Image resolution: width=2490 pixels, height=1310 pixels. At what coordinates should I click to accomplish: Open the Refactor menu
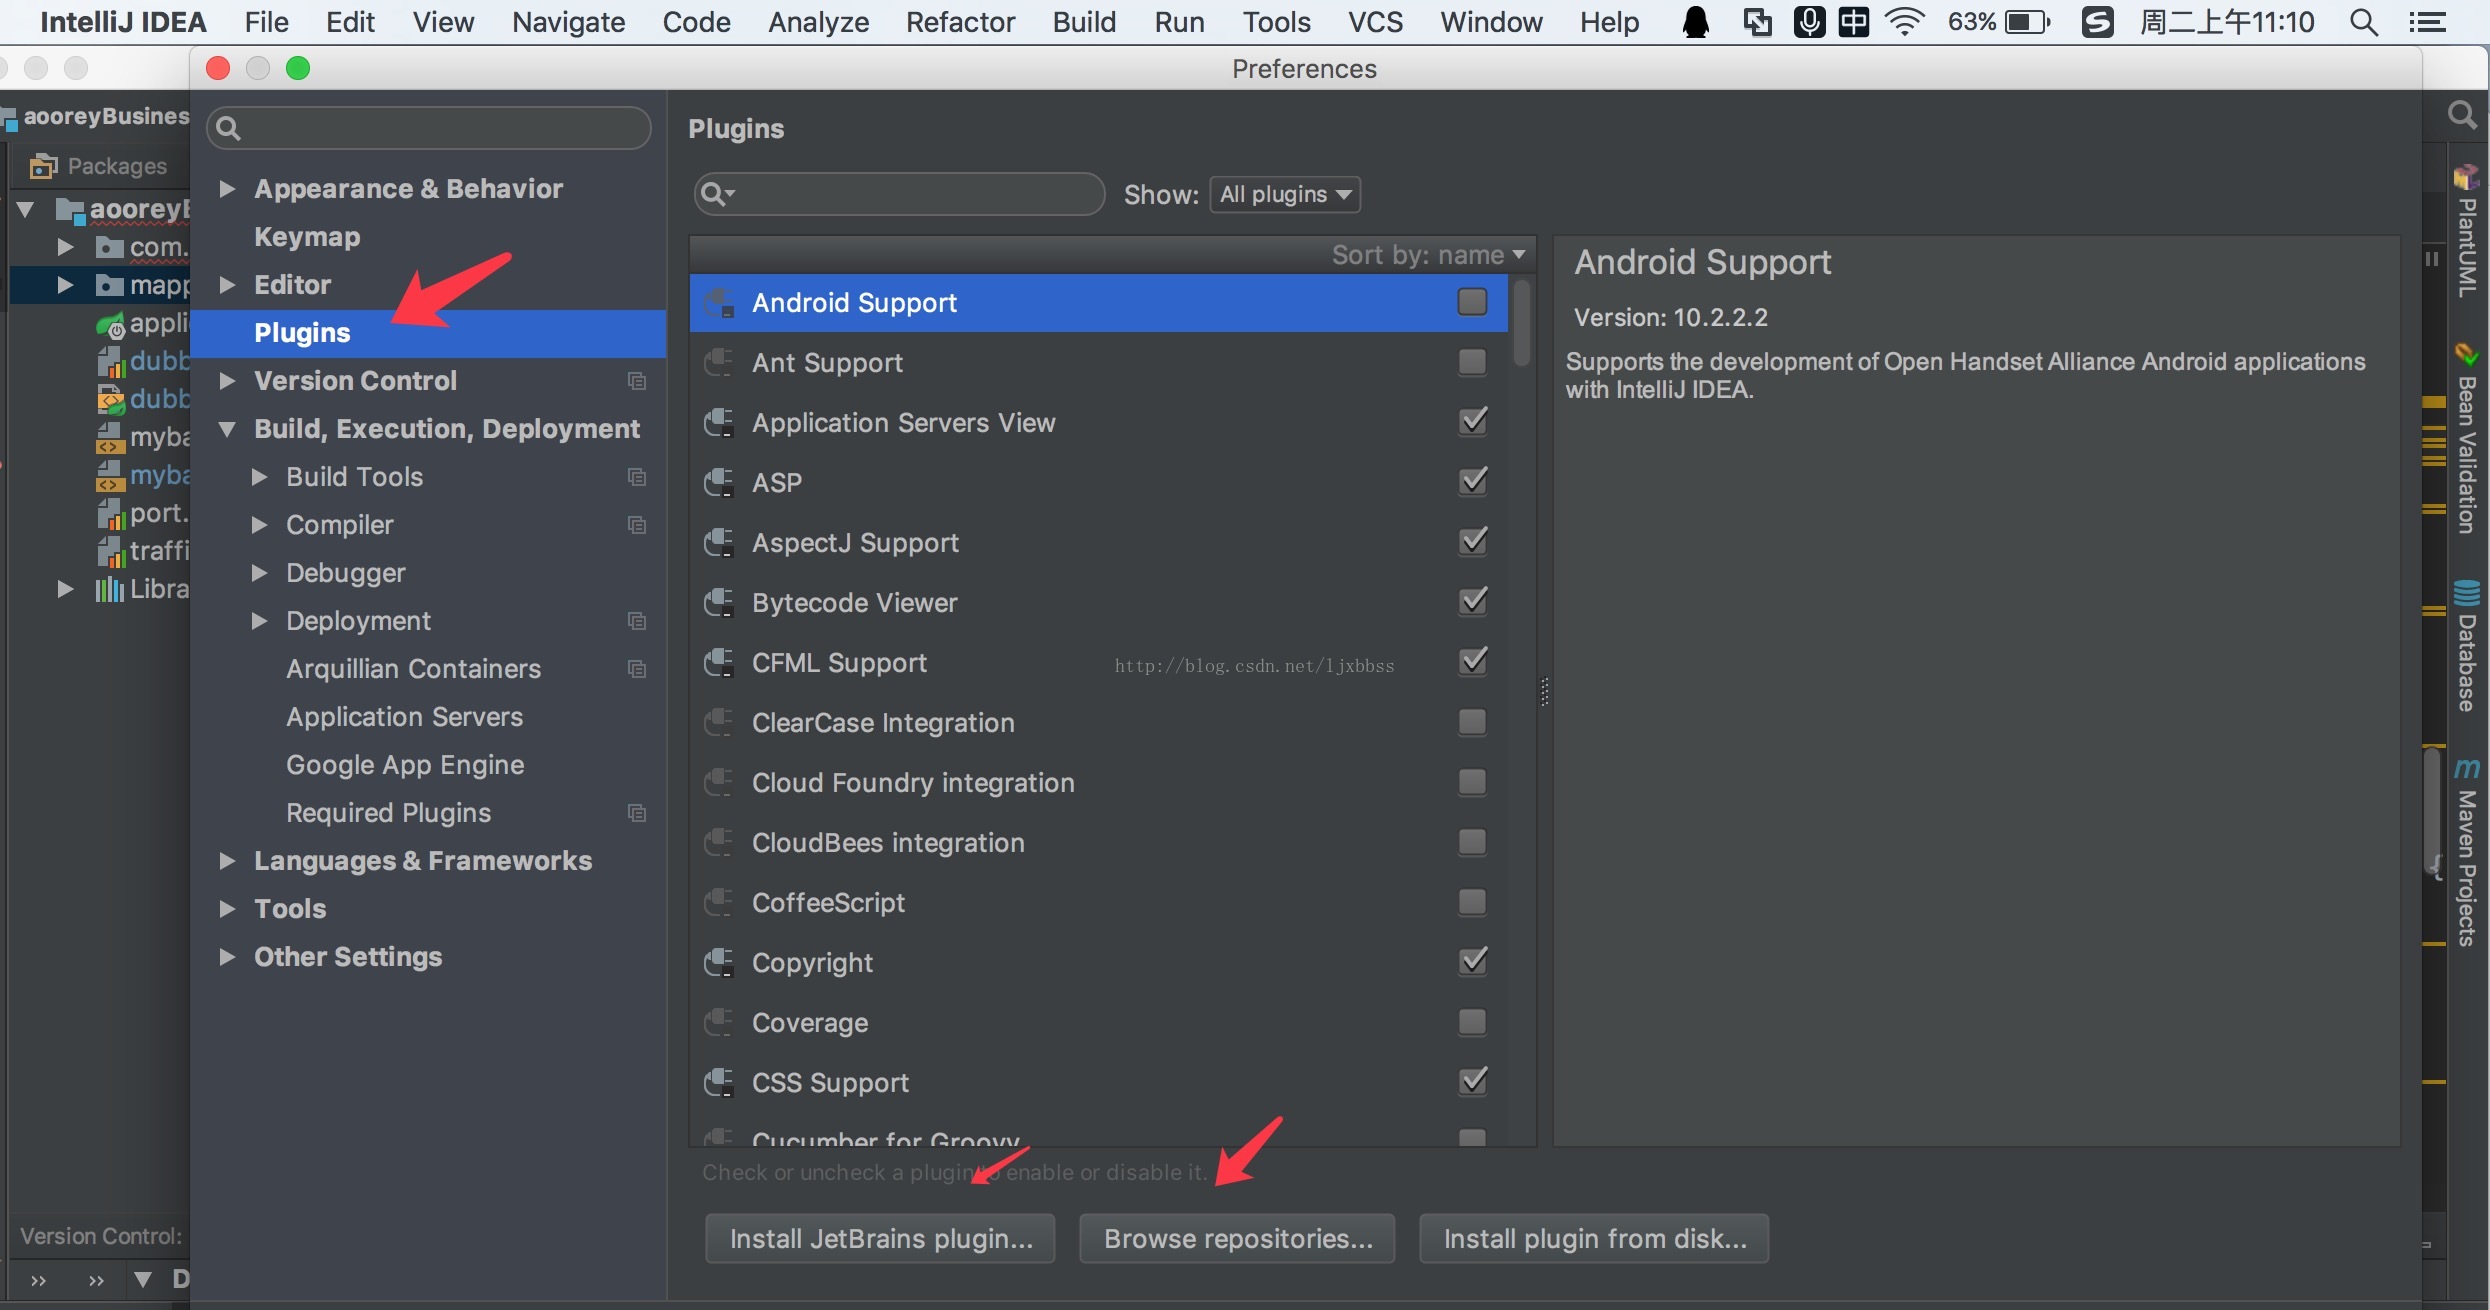(960, 22)
